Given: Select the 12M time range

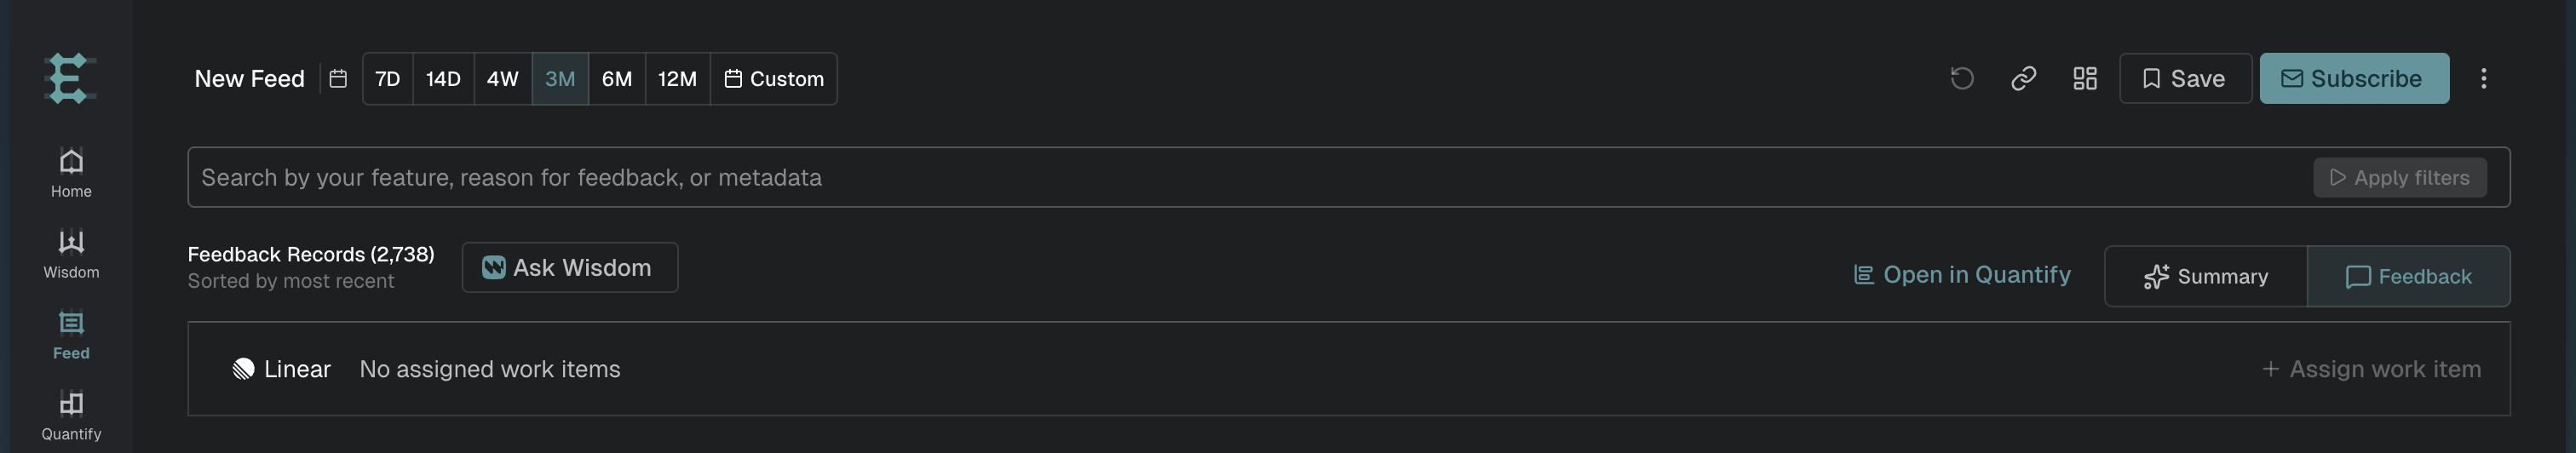Looking at the screenshot, I should click(x=677, y=78).
